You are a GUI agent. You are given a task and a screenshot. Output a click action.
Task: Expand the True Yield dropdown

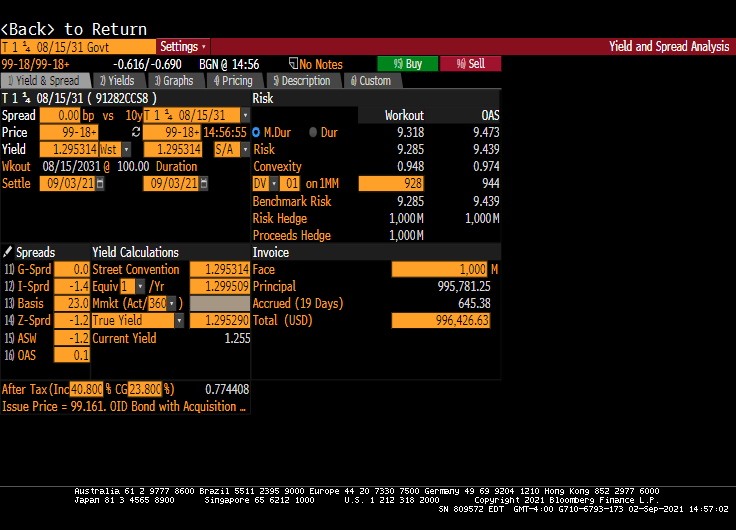point(179,321)
